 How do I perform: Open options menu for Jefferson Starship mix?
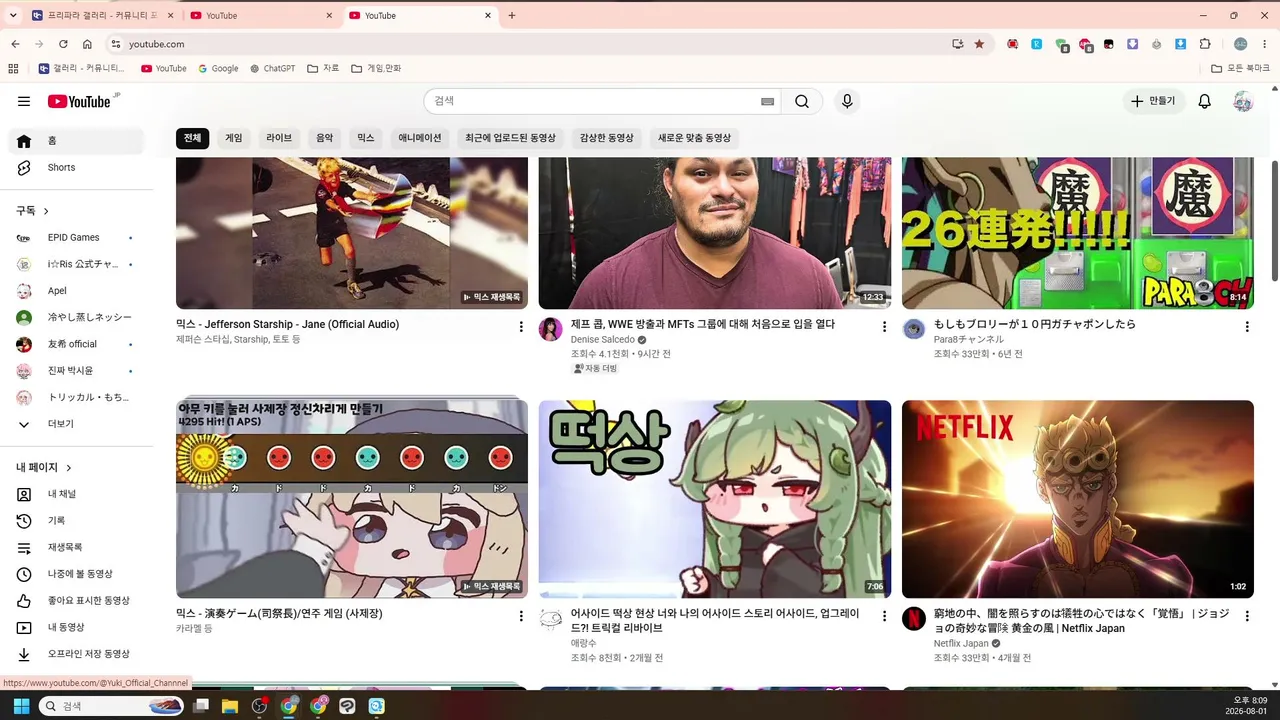click(x=521, y=327)
